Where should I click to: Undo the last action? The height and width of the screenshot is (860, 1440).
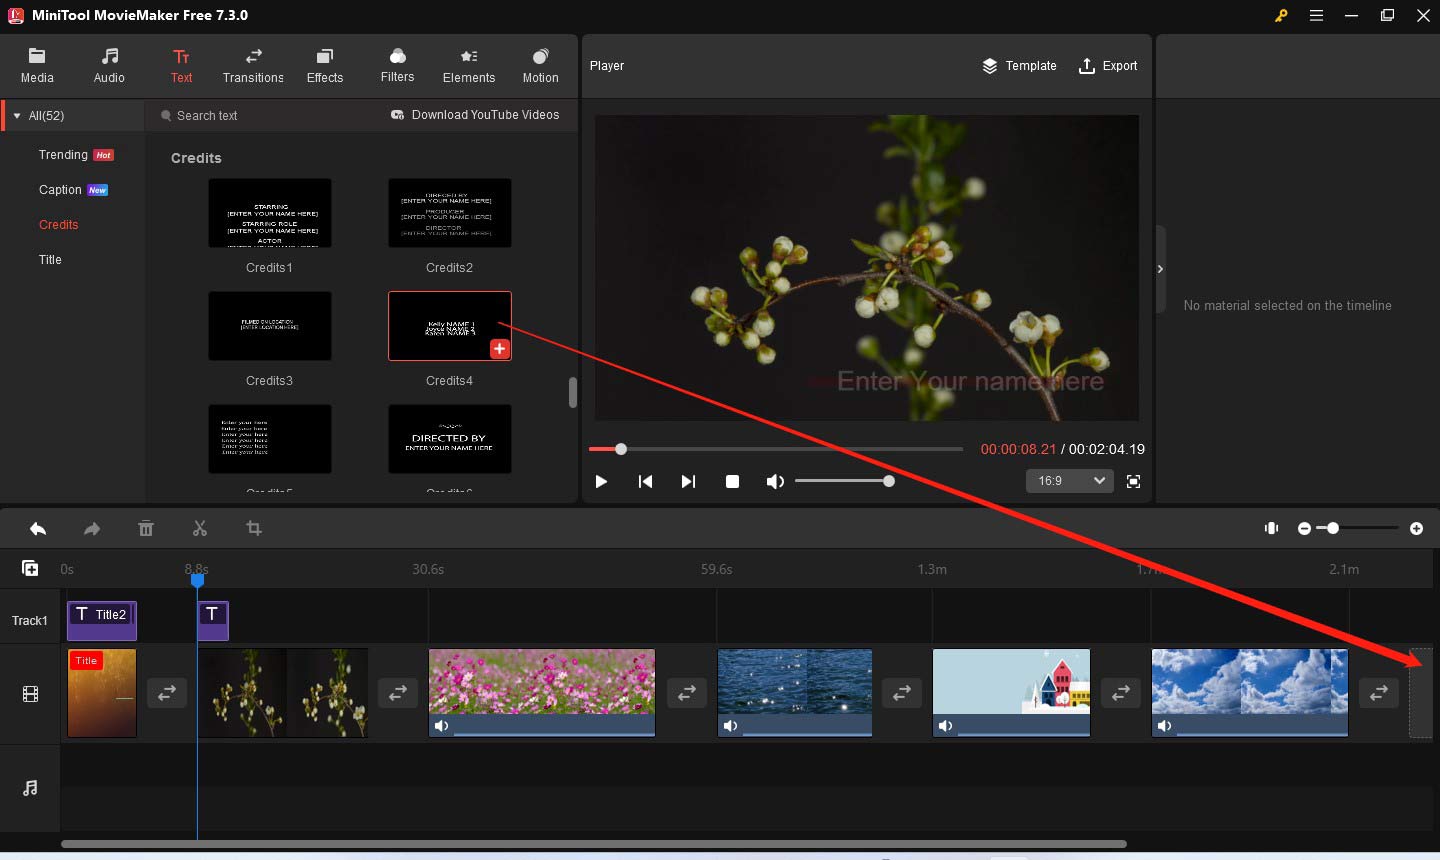pyautogui.click(x=38, y=528)
